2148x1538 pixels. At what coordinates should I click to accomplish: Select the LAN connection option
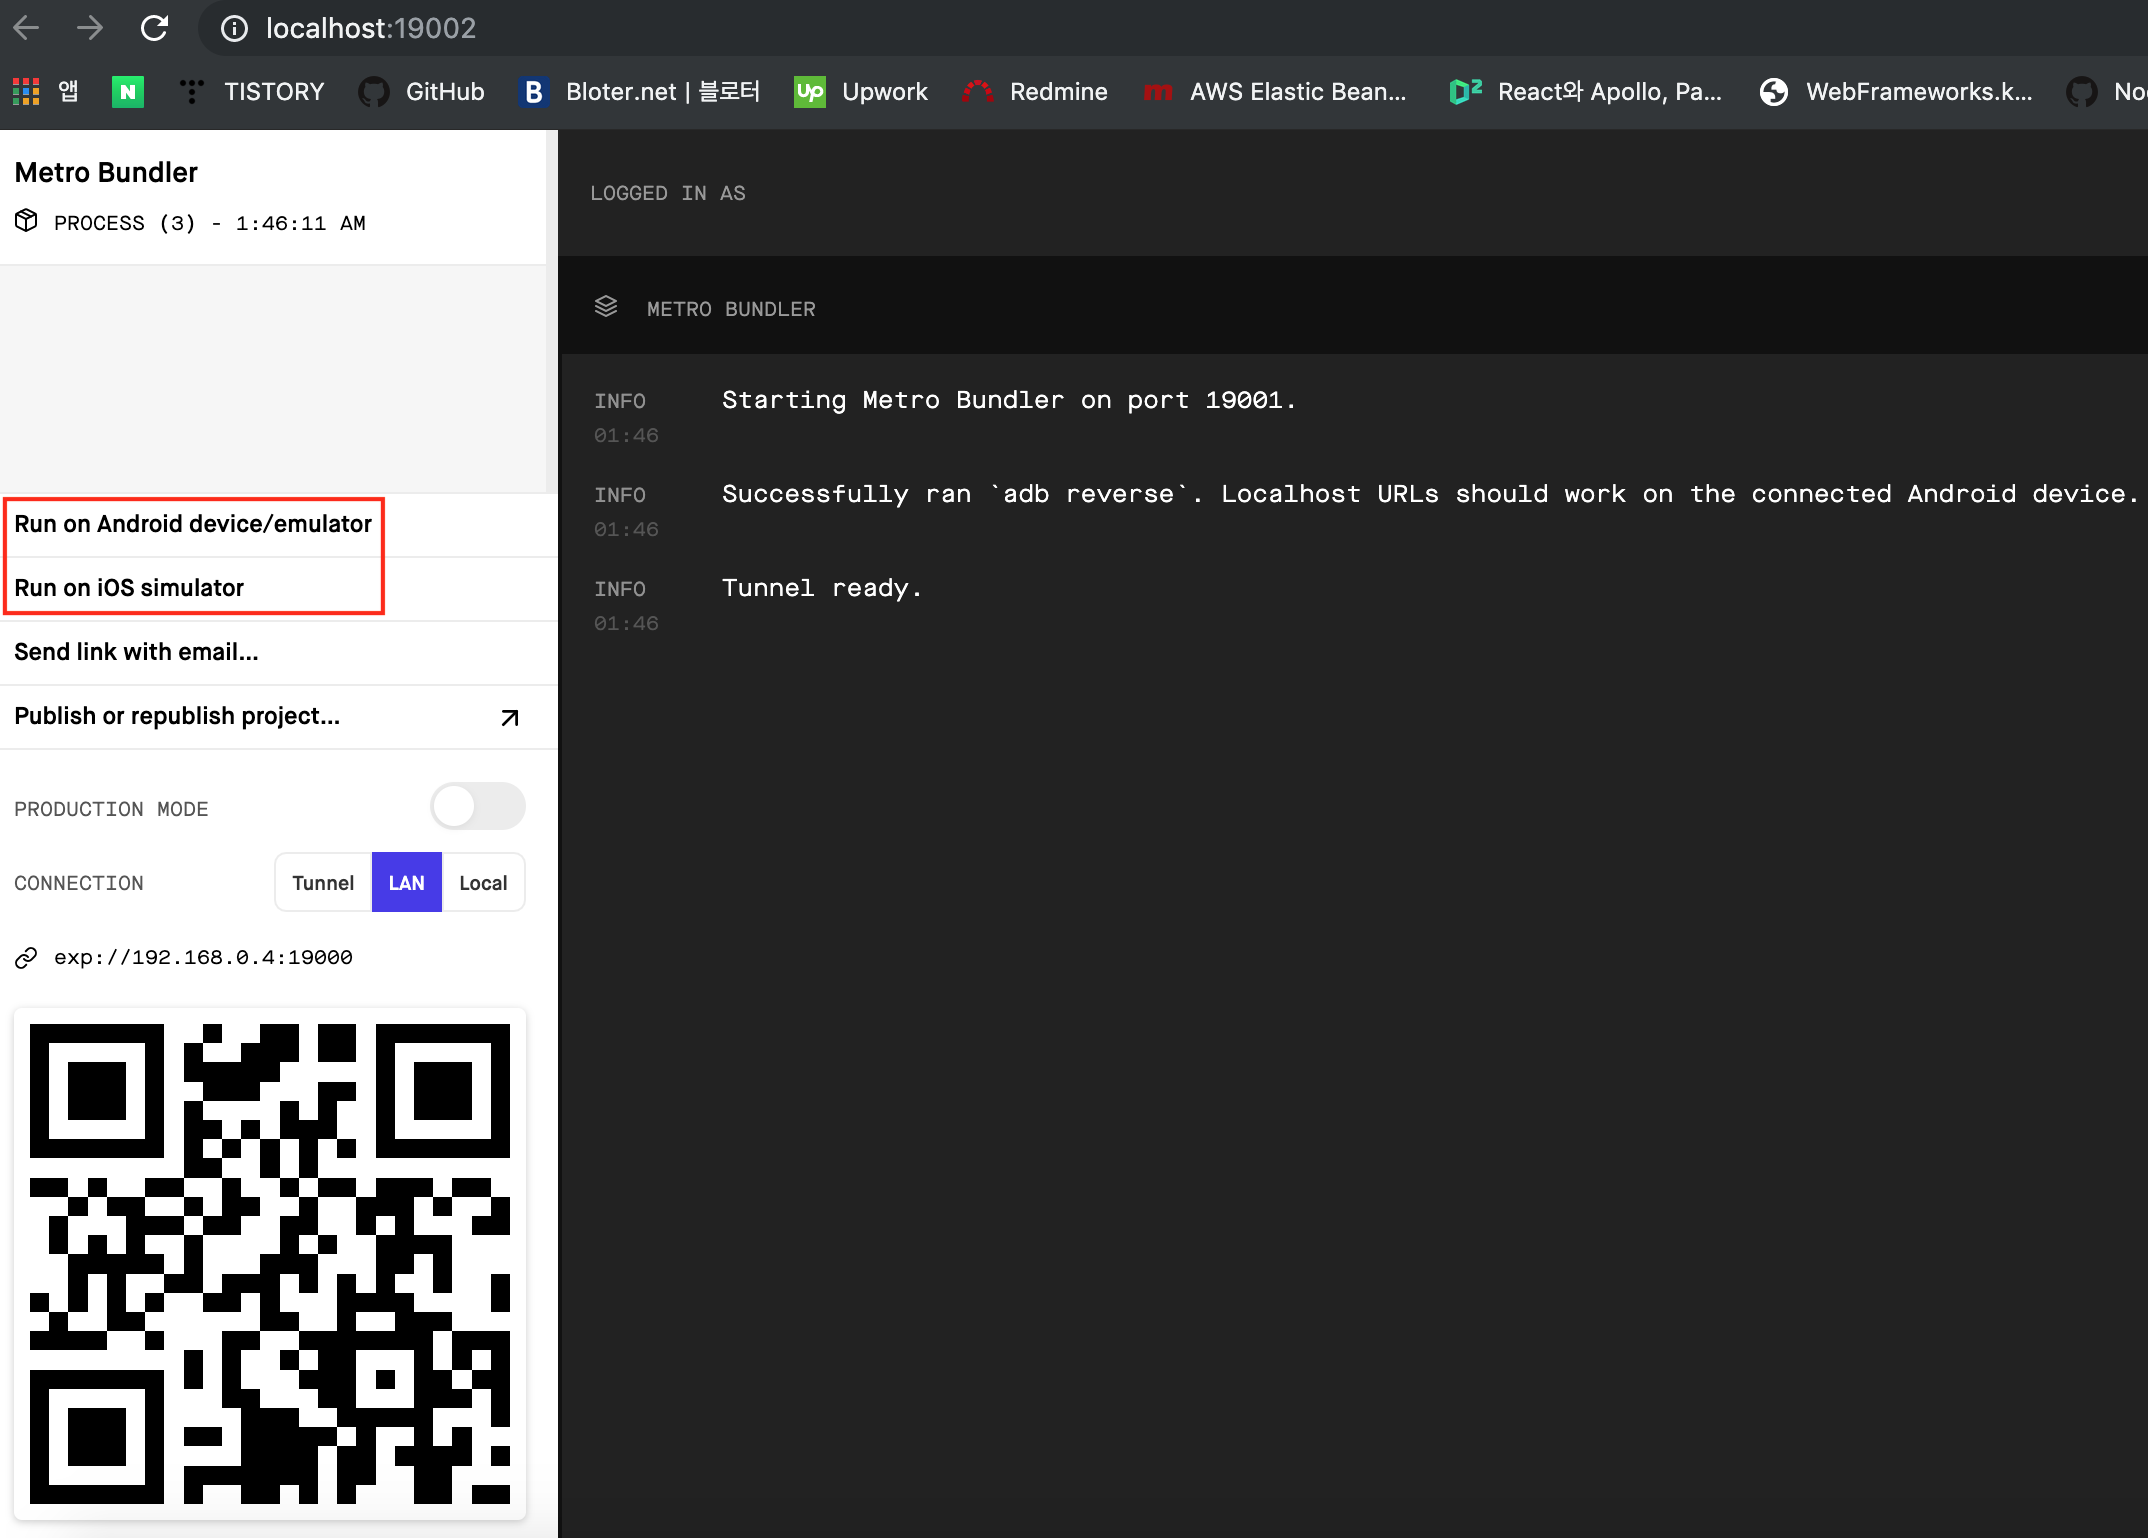point(406,883)
